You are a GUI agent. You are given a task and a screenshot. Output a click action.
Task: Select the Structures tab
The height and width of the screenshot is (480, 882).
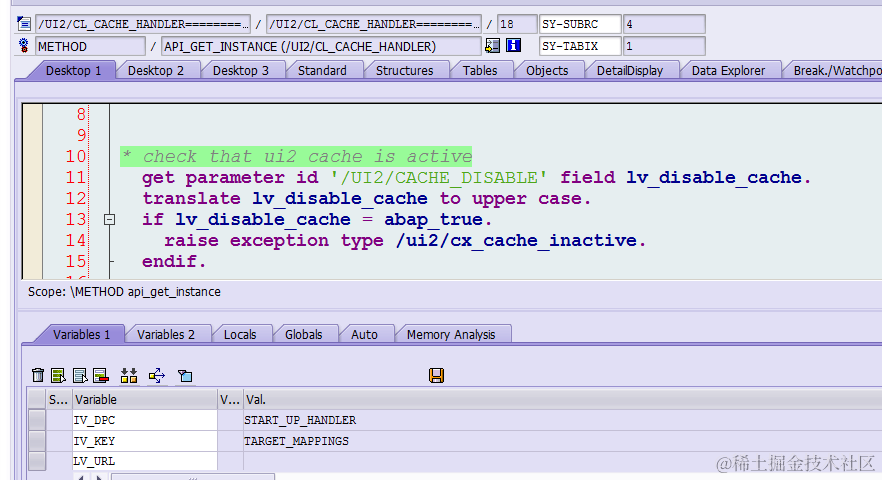(404, 70)
